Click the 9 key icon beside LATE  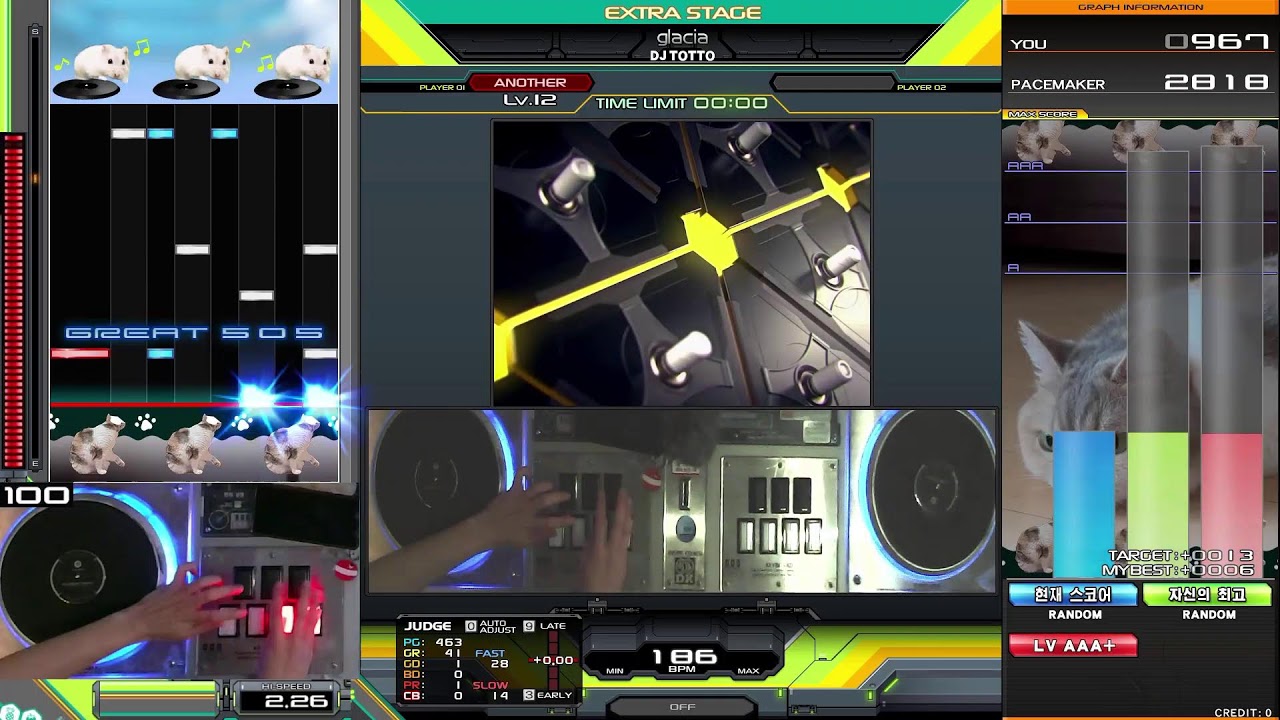pos(529,626)
